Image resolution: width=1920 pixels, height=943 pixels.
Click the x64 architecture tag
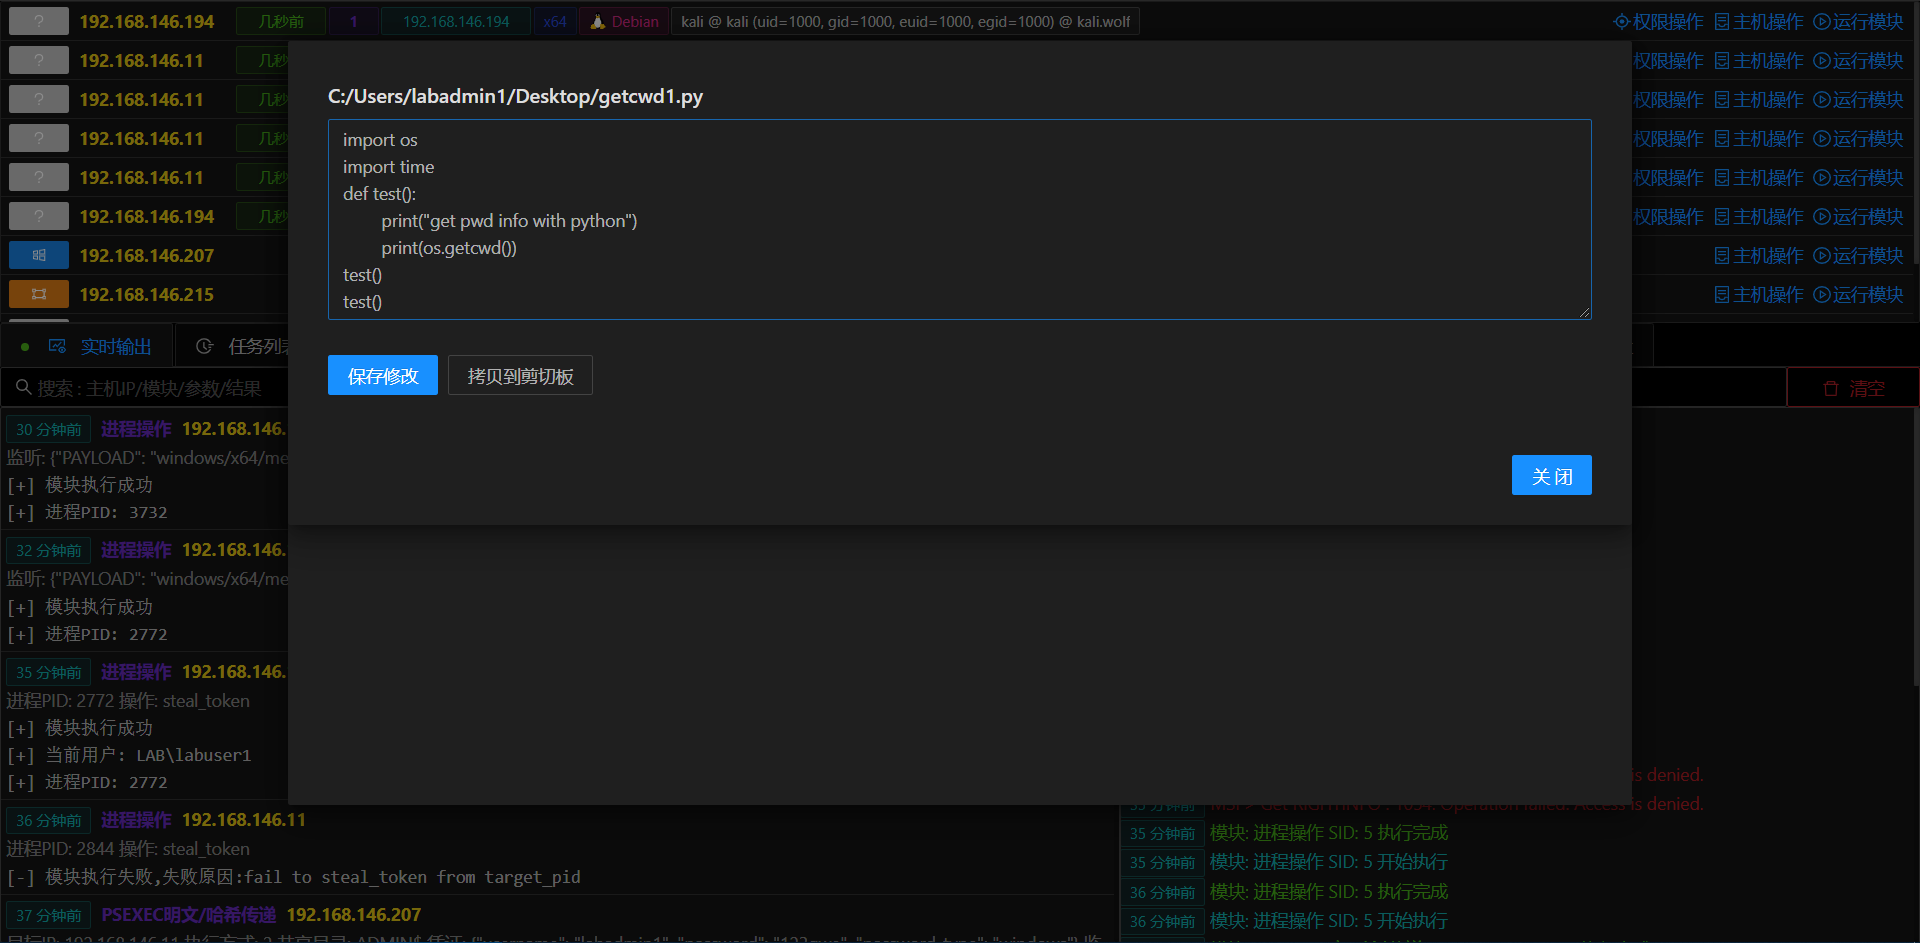tap(555, 21)
